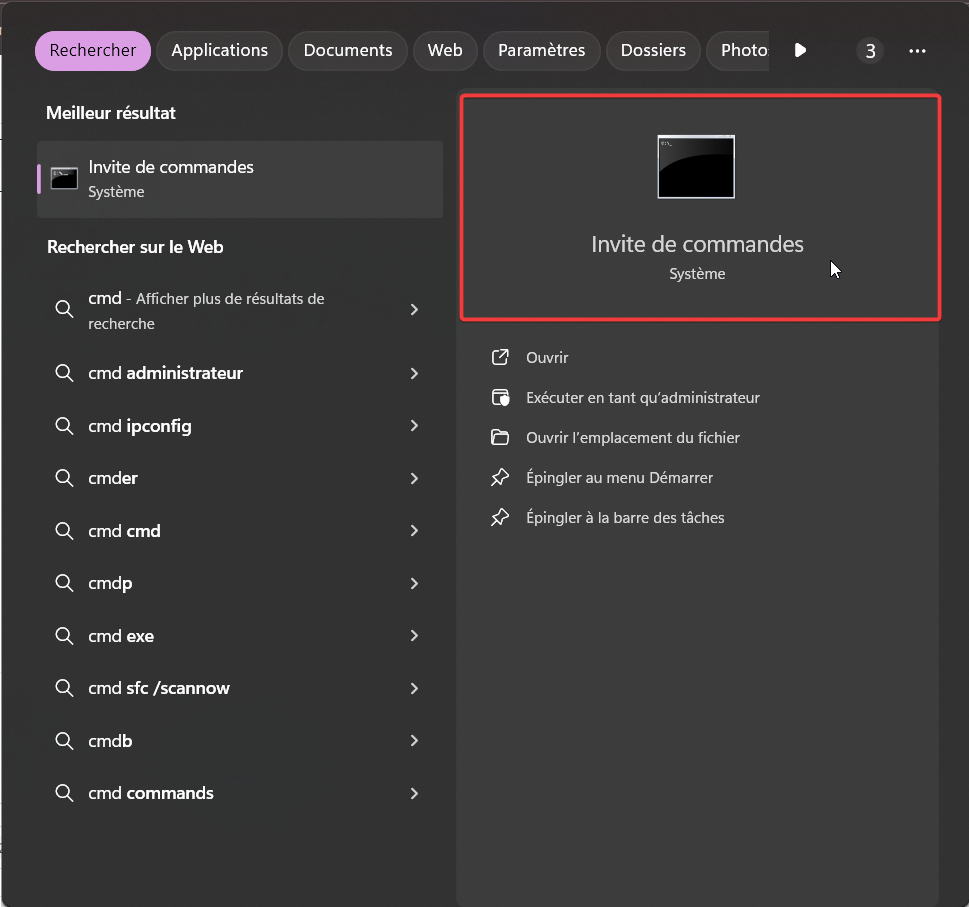Select the cmd administrateur suggestion
The image size is (969, 907).
point(240,373)
